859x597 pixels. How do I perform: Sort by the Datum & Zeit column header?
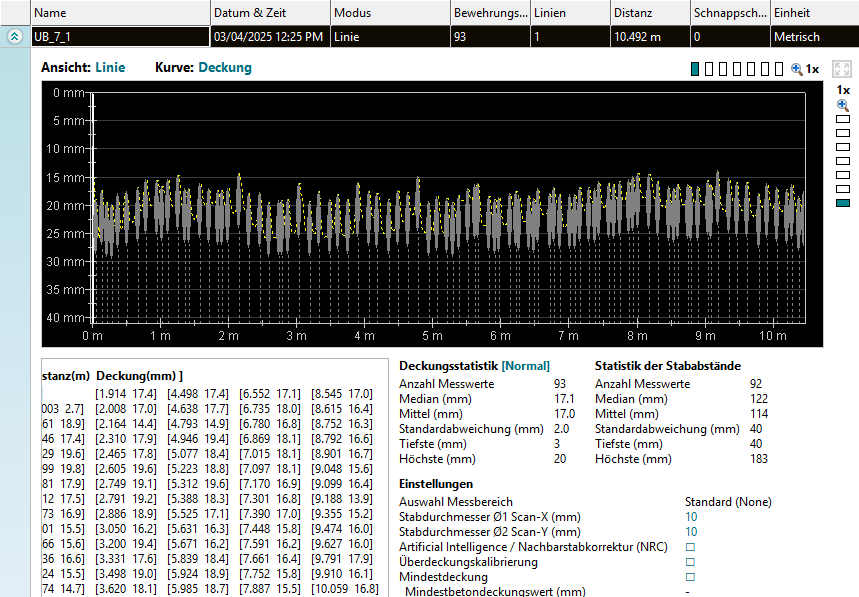(x=255, y=12)
